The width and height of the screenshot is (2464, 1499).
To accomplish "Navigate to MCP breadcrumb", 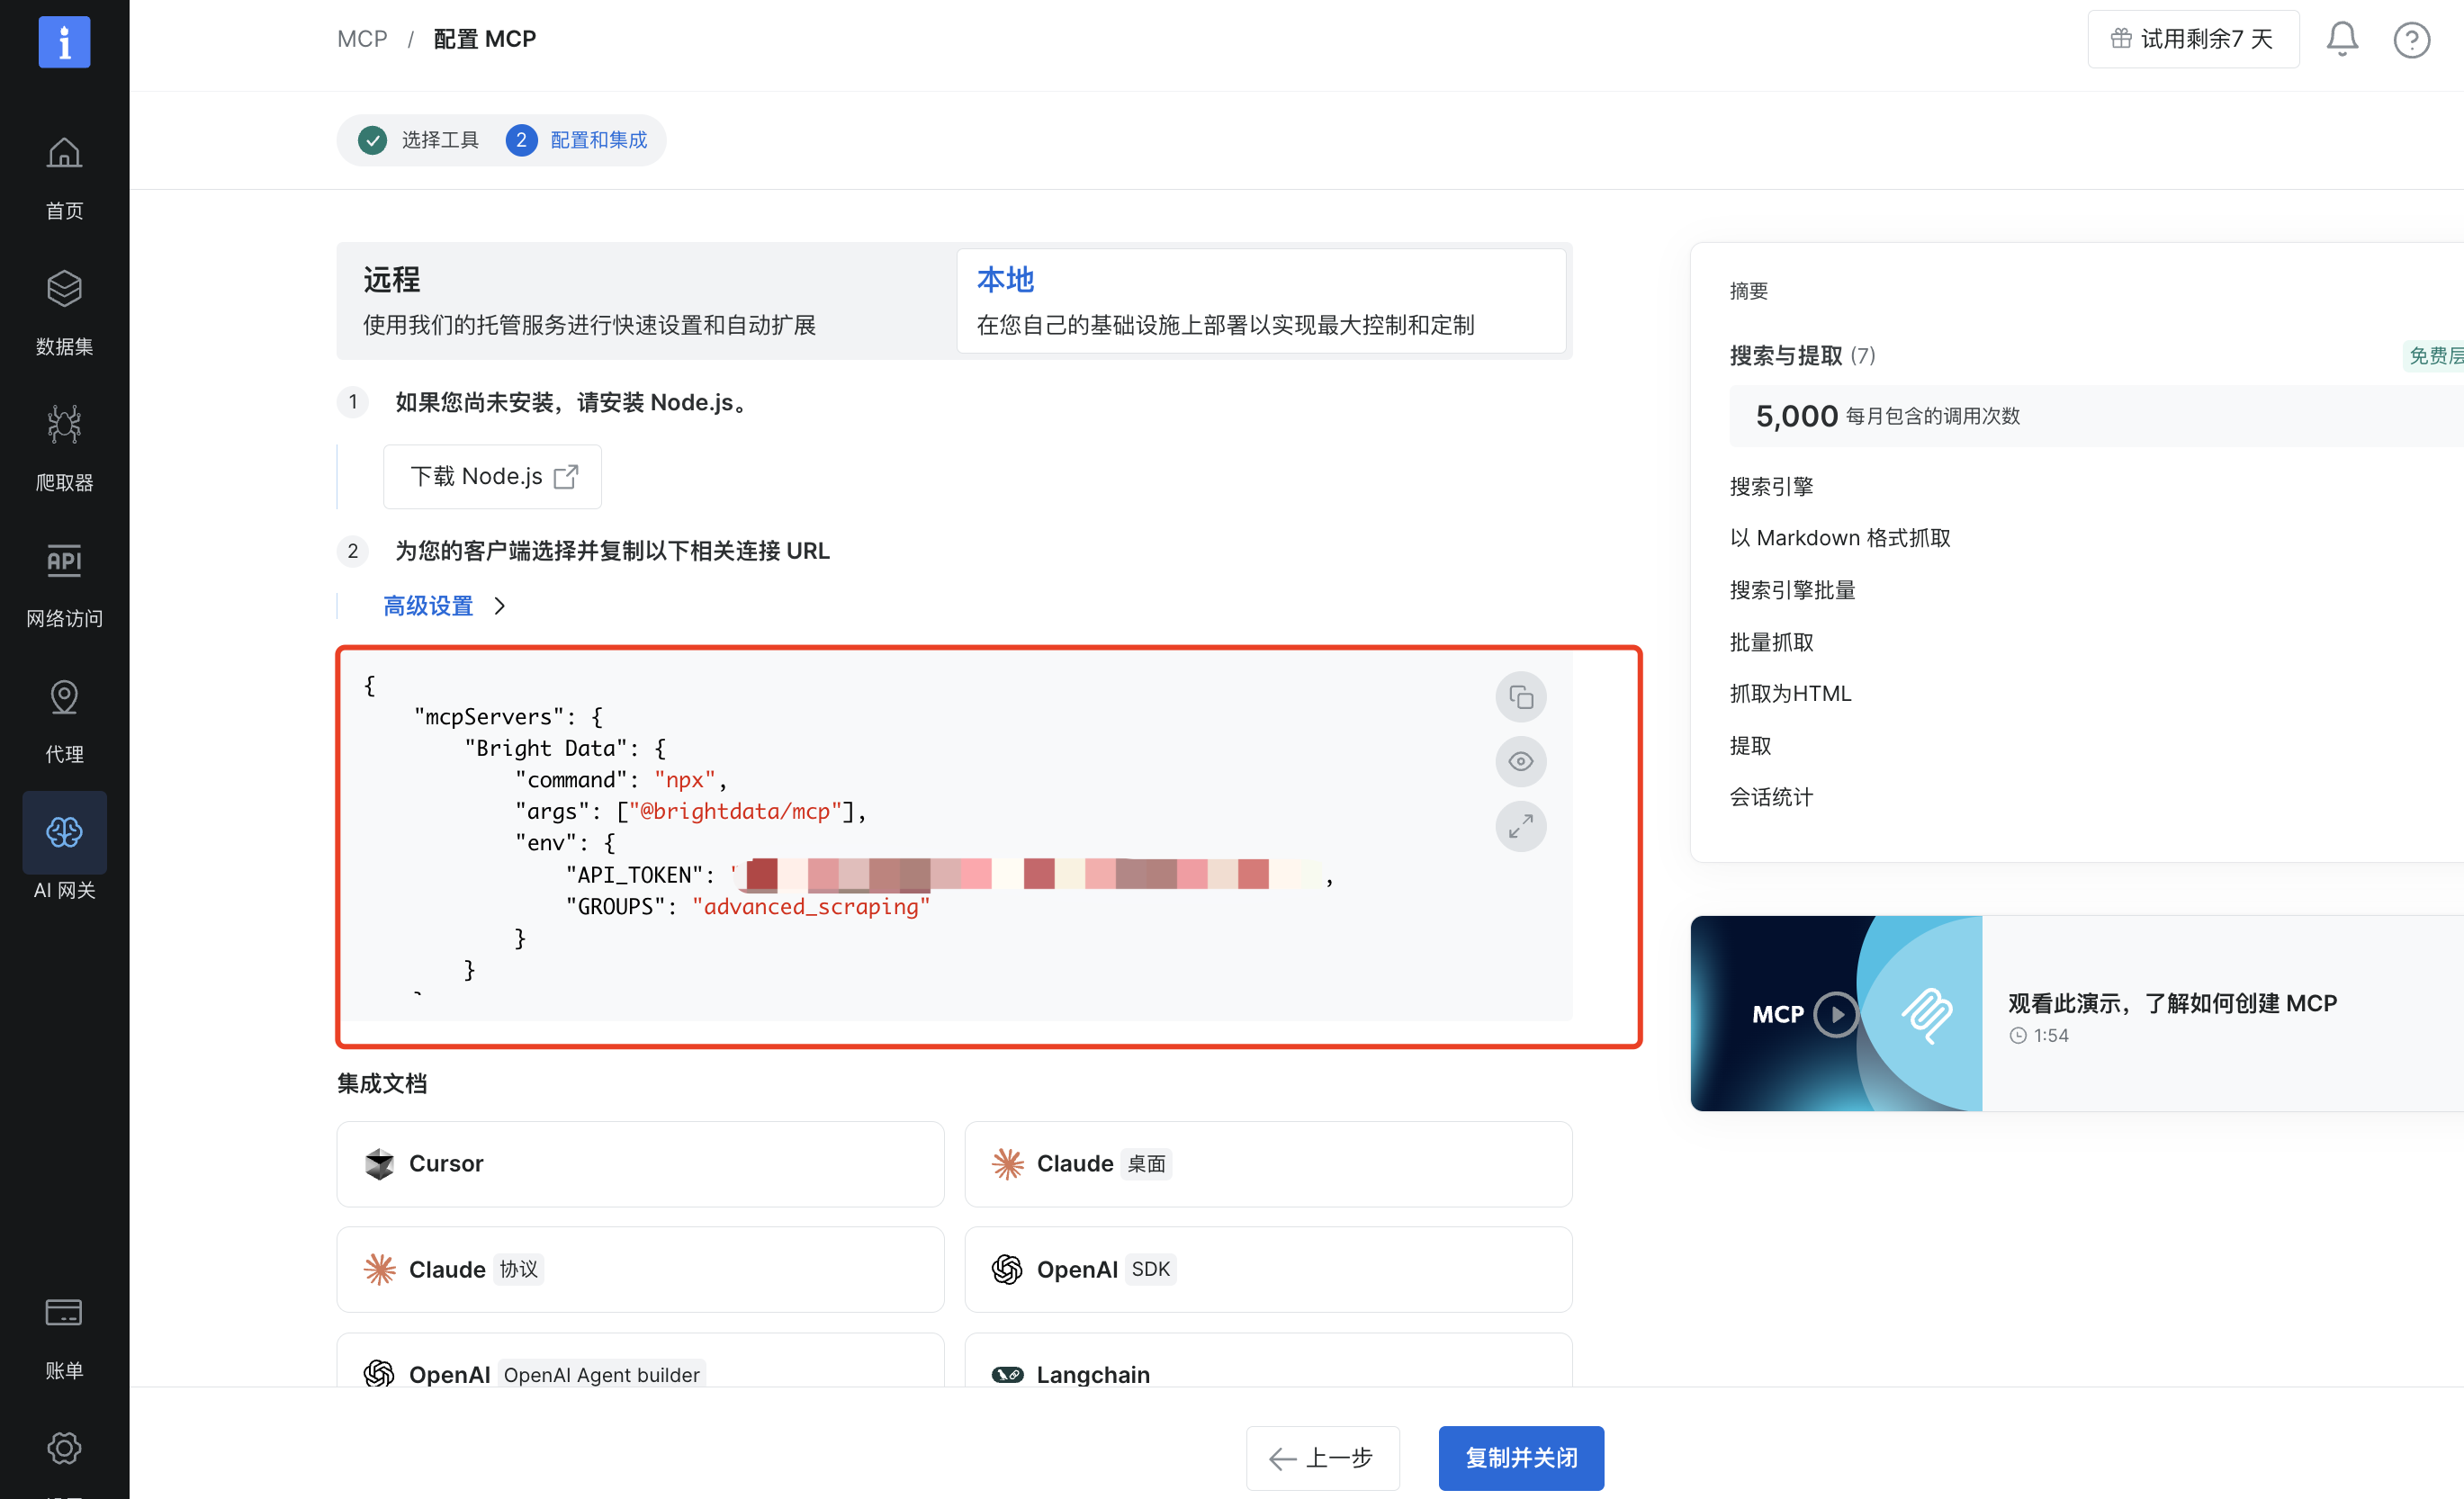I will (x=362, y=39).
